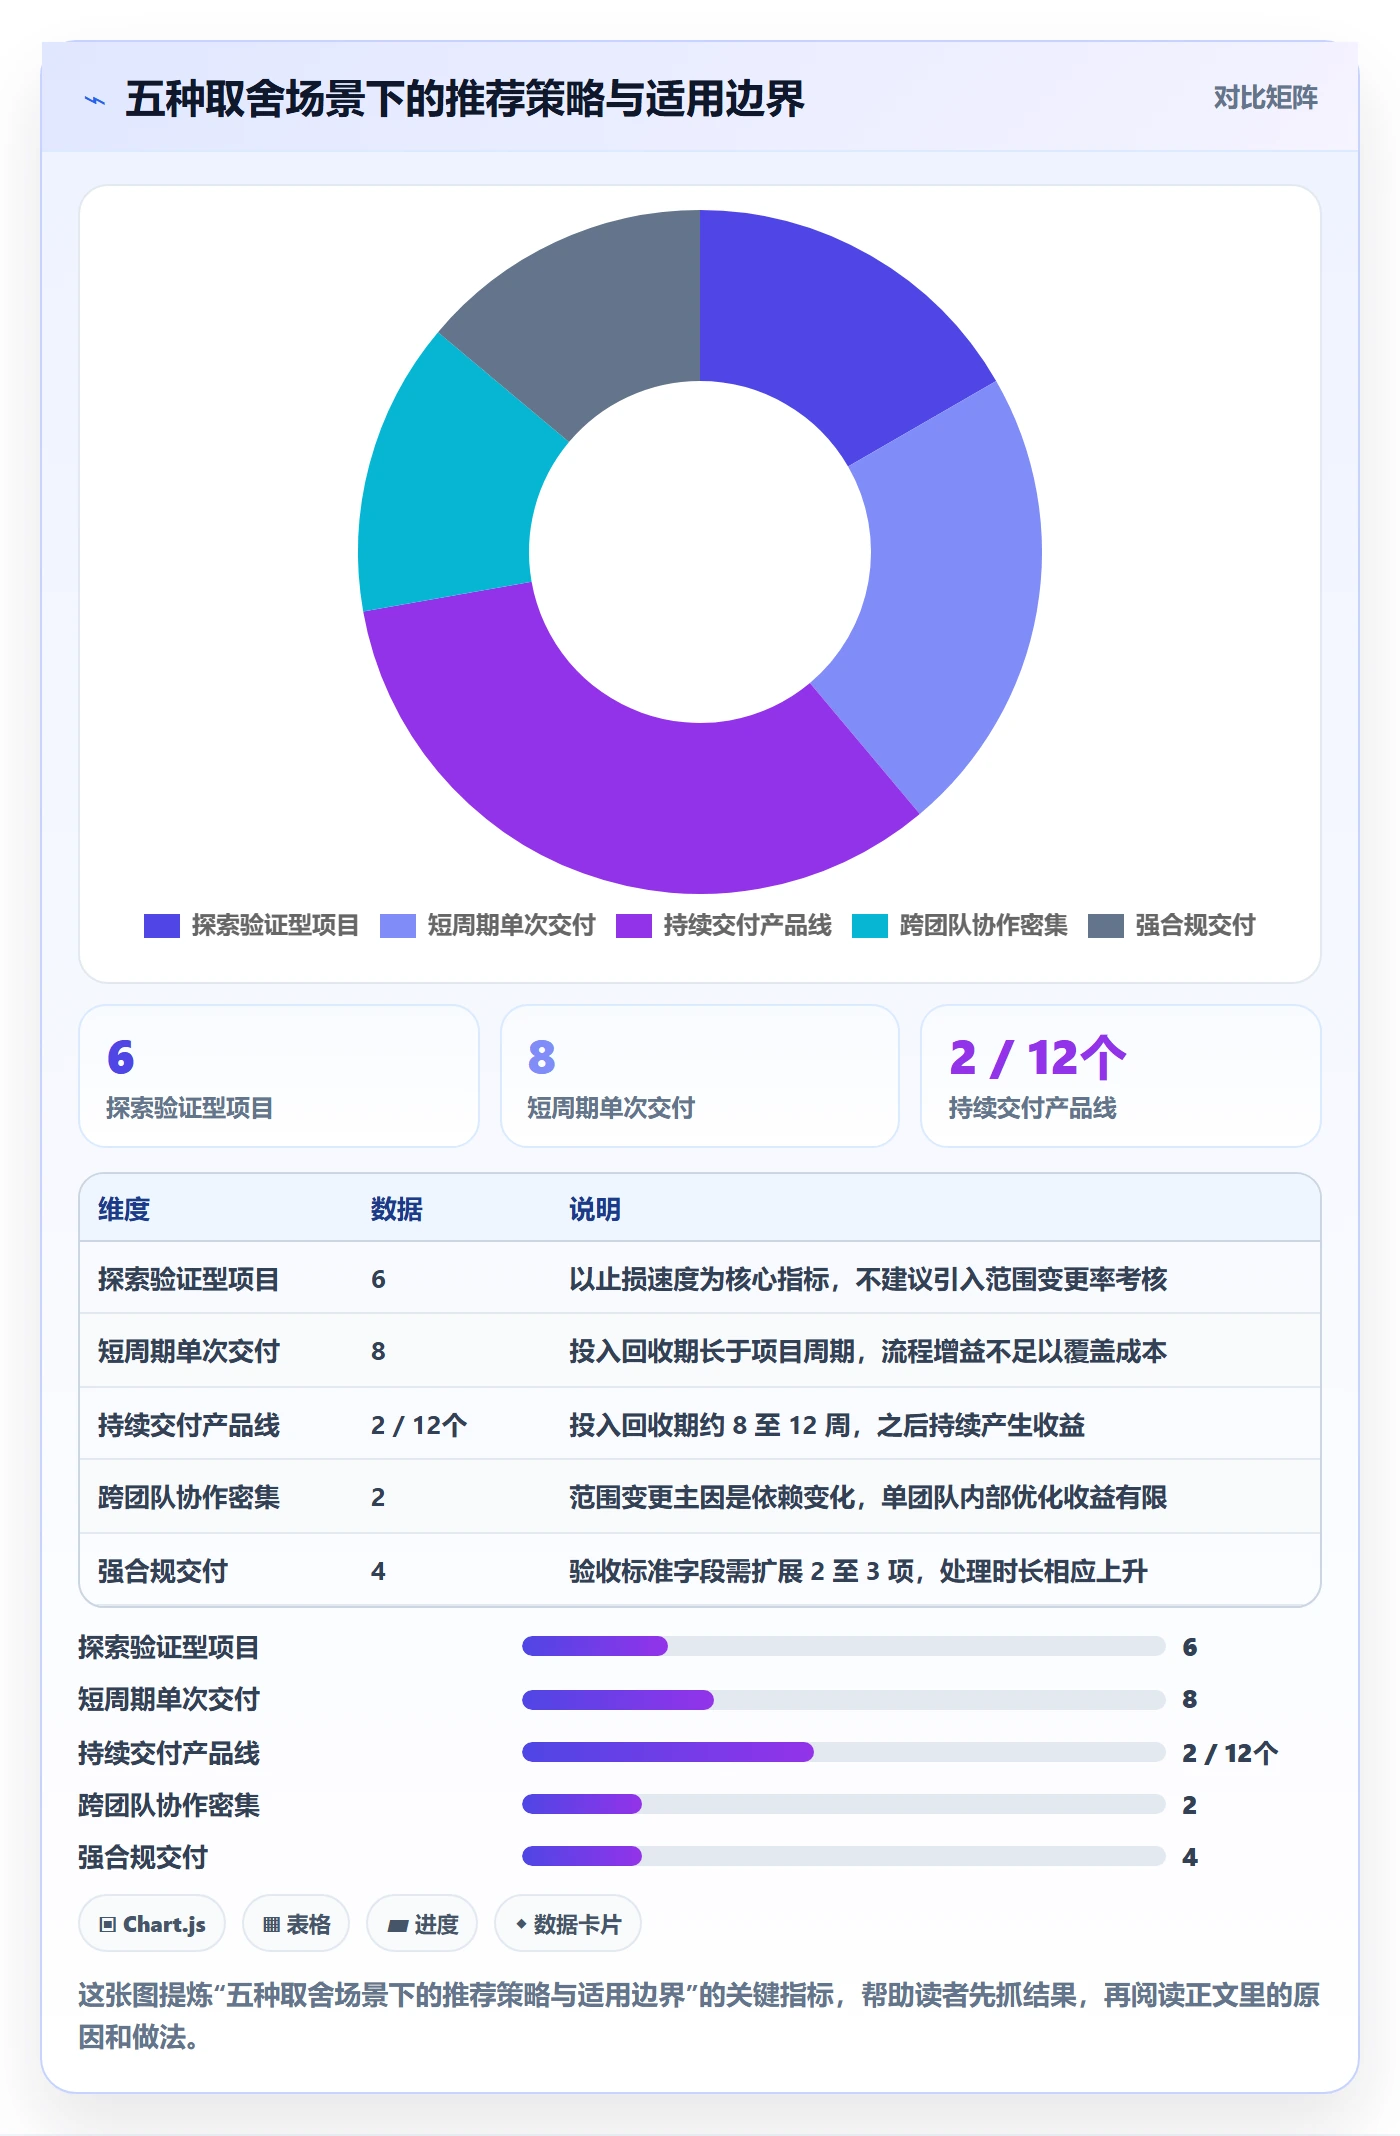
Task: Click the progress bar for 强合规交付
Action: 844,1856
